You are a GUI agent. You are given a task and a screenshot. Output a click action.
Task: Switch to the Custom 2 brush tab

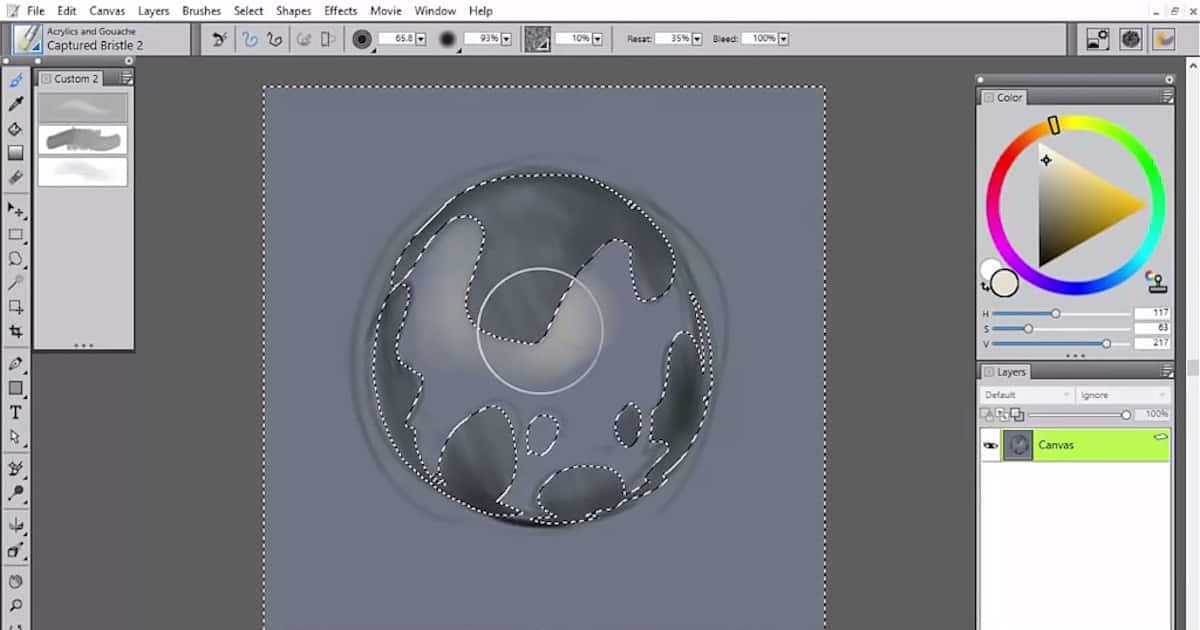pyautogui.click(x=74, y=78)
